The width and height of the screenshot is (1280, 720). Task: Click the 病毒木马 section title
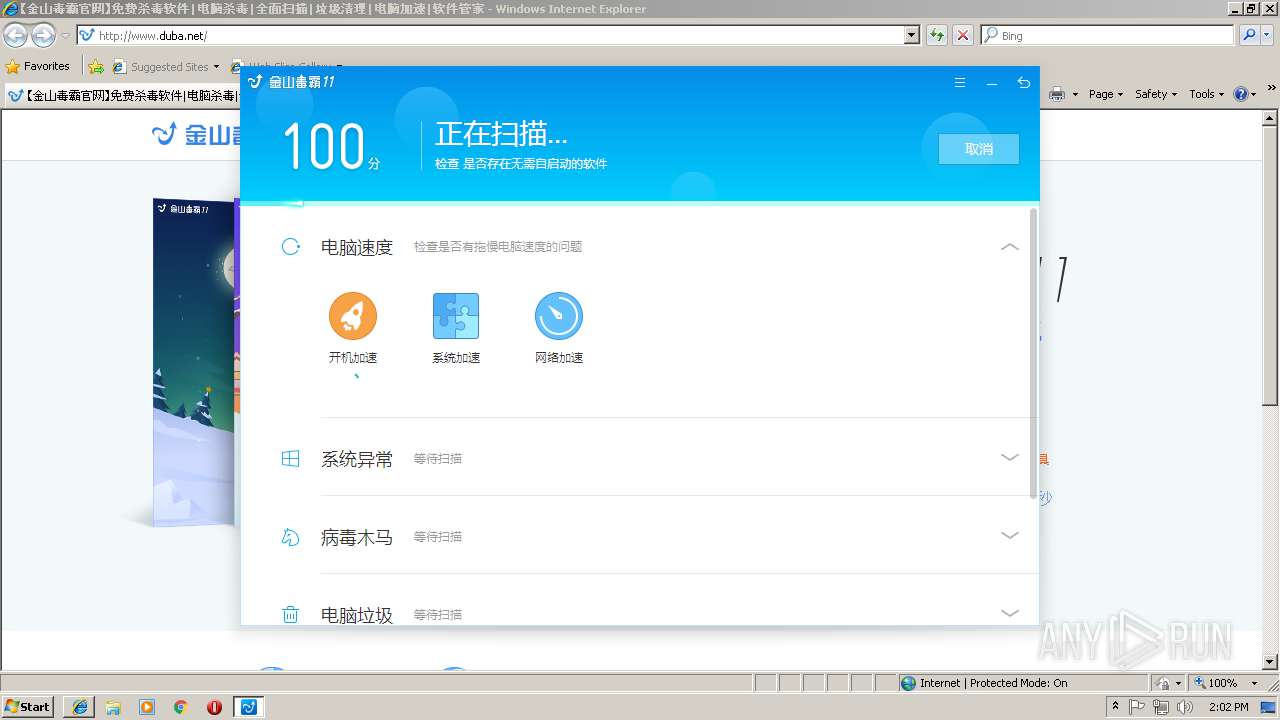tap(357, 537)
